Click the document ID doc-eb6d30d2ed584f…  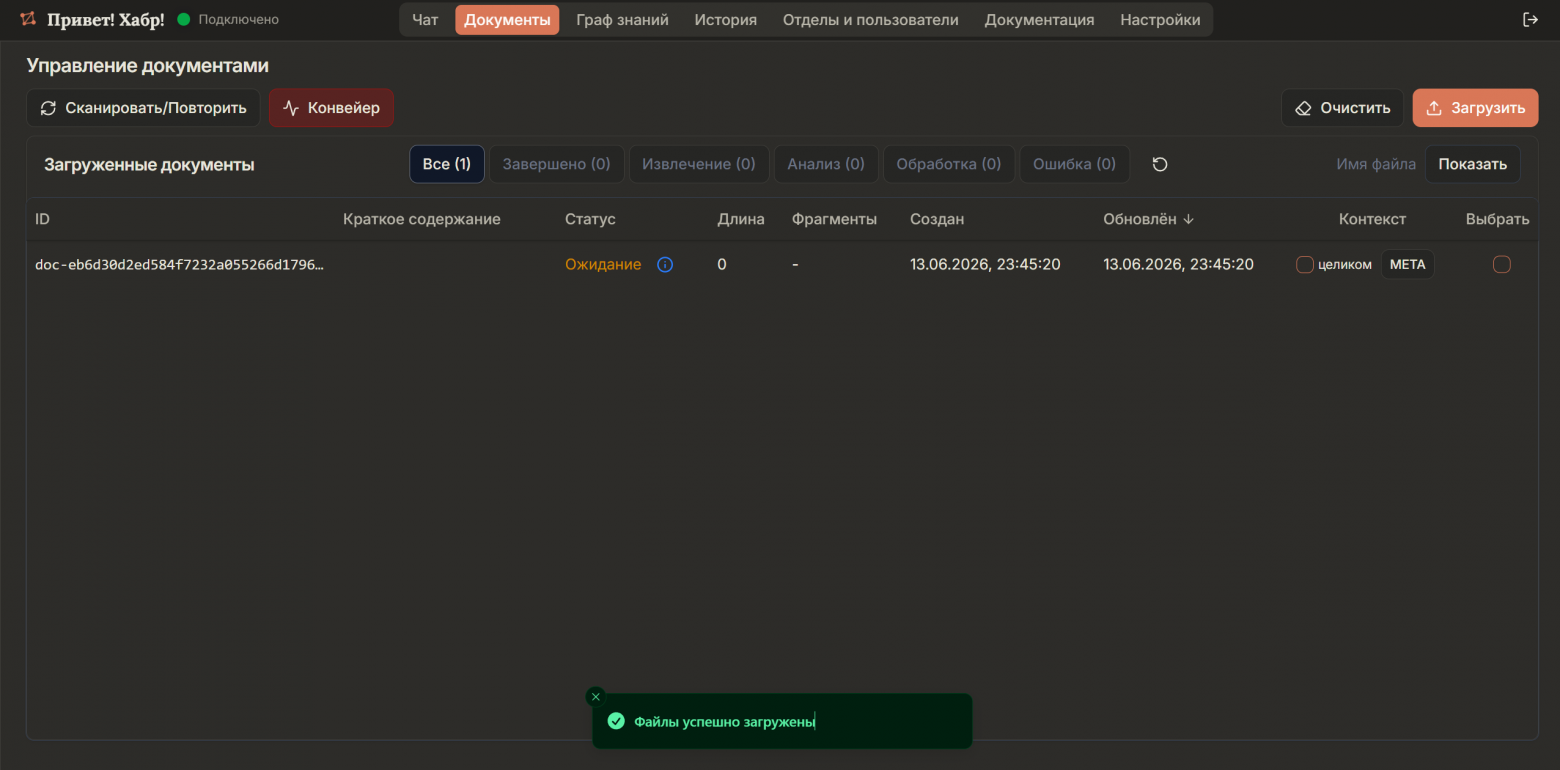[180, 265]
